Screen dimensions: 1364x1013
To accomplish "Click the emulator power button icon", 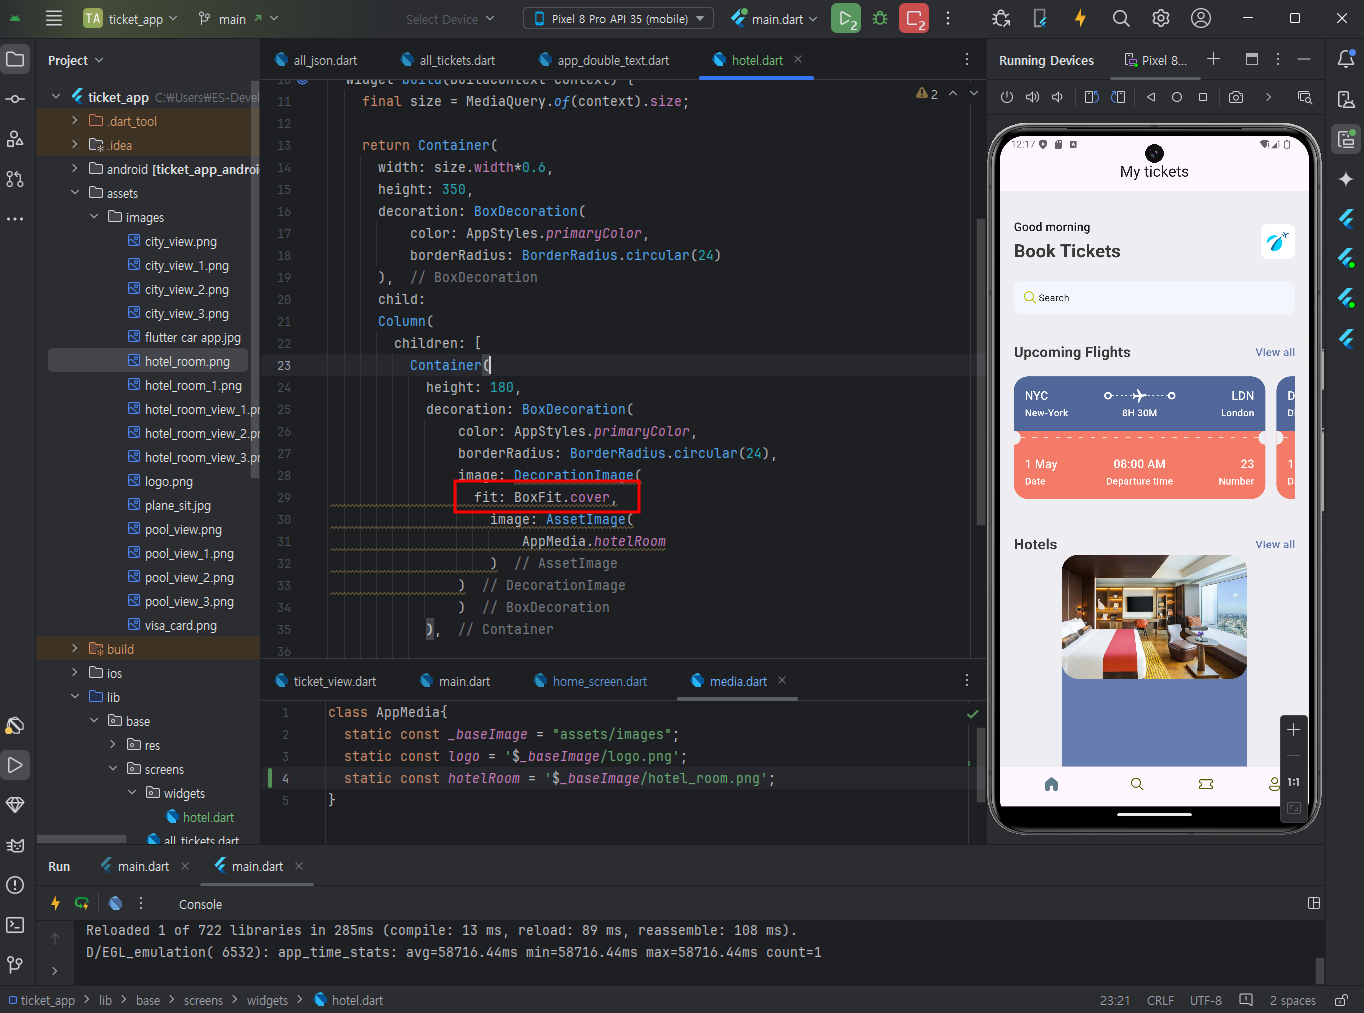I will pyautogui.click(x=1007, y=97).
